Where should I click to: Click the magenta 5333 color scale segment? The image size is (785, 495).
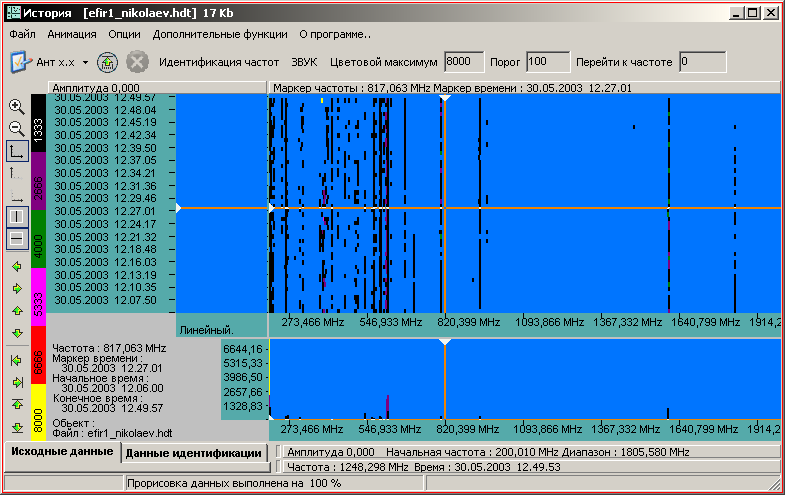click(39, 297)
